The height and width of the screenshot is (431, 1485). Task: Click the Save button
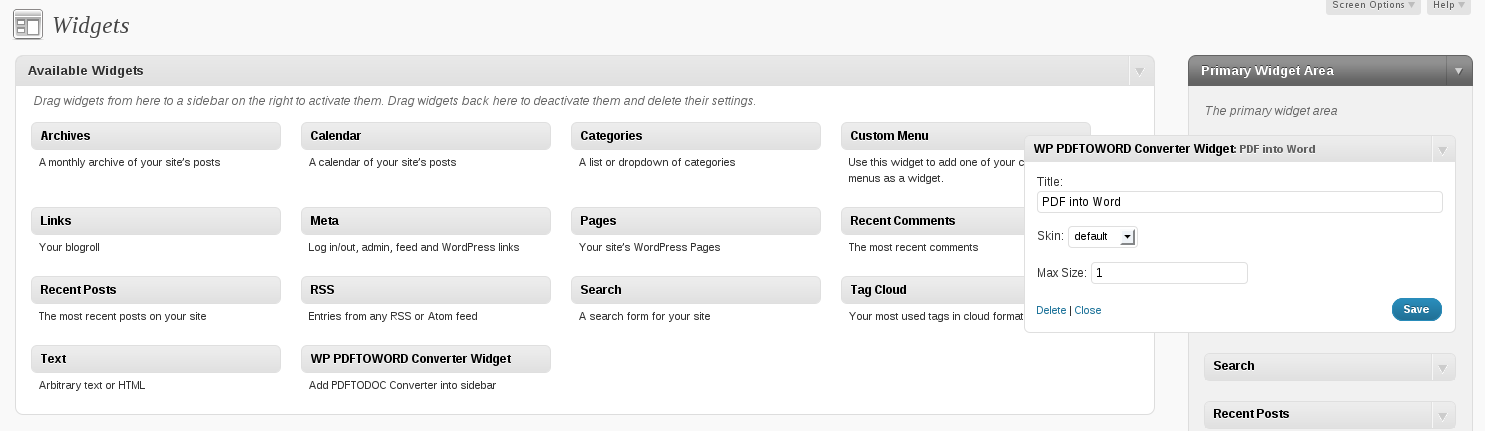tap(1416, 310)
